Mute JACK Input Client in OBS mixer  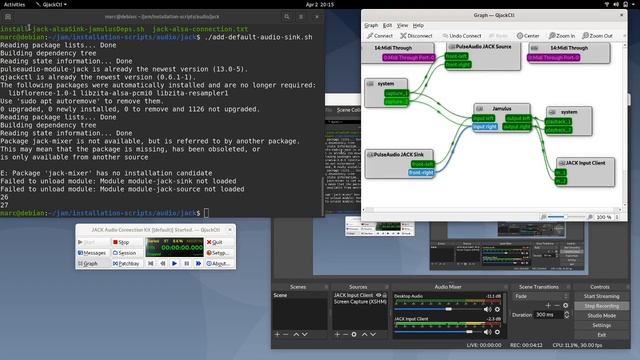tap(487, 332)
